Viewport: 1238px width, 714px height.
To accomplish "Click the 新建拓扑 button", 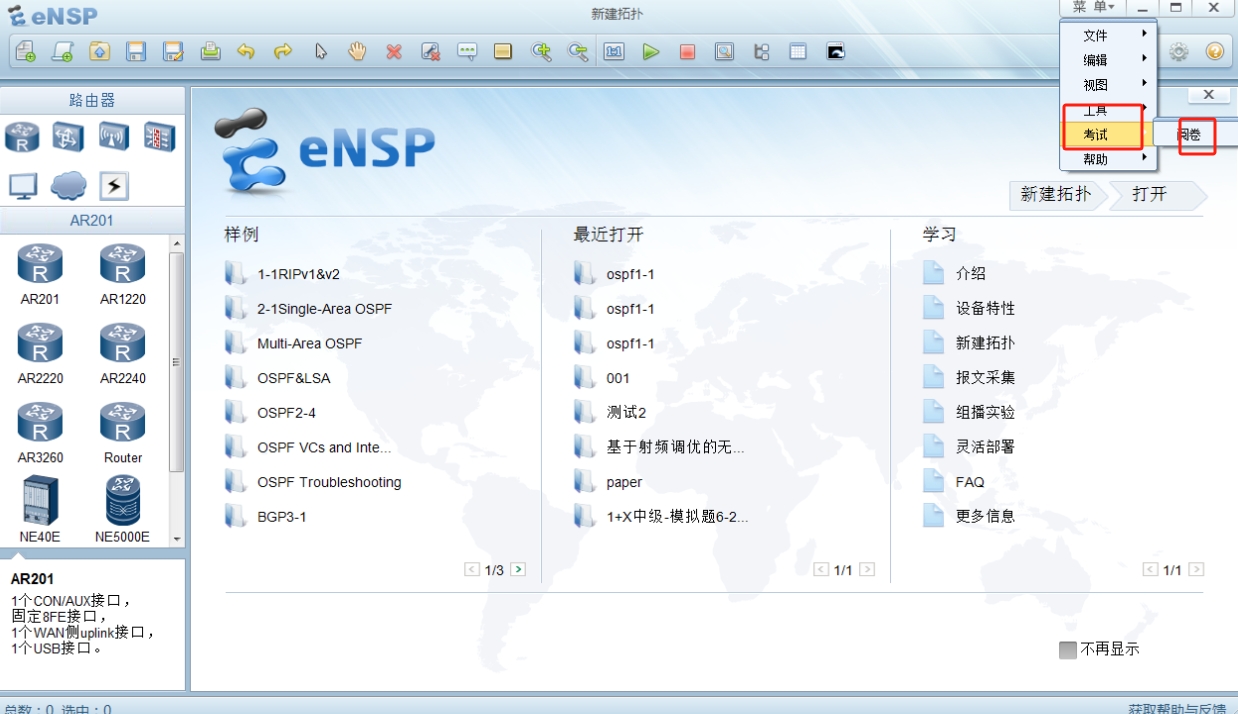I will click(x=1055, y=194).
